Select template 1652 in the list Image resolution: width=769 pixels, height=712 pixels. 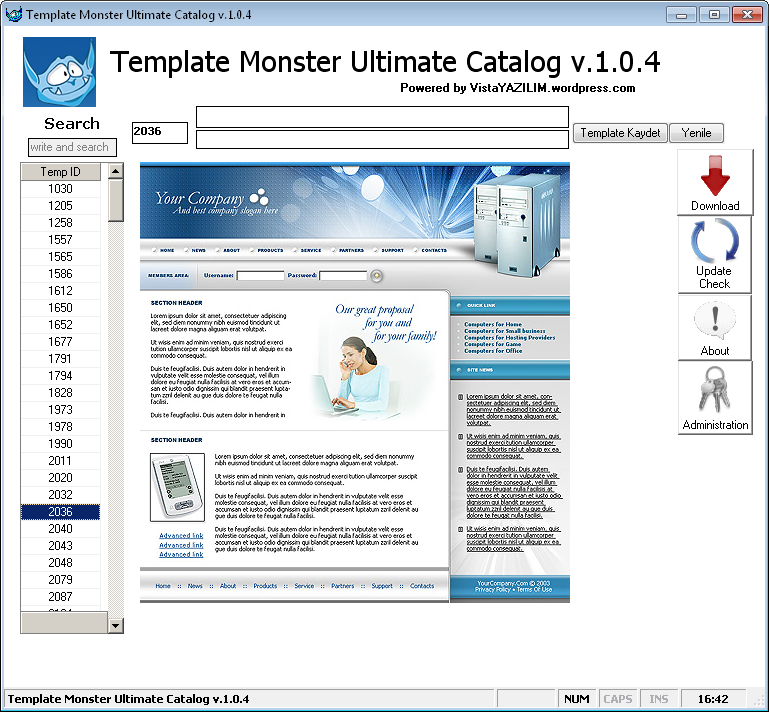(x=60, y=325)
